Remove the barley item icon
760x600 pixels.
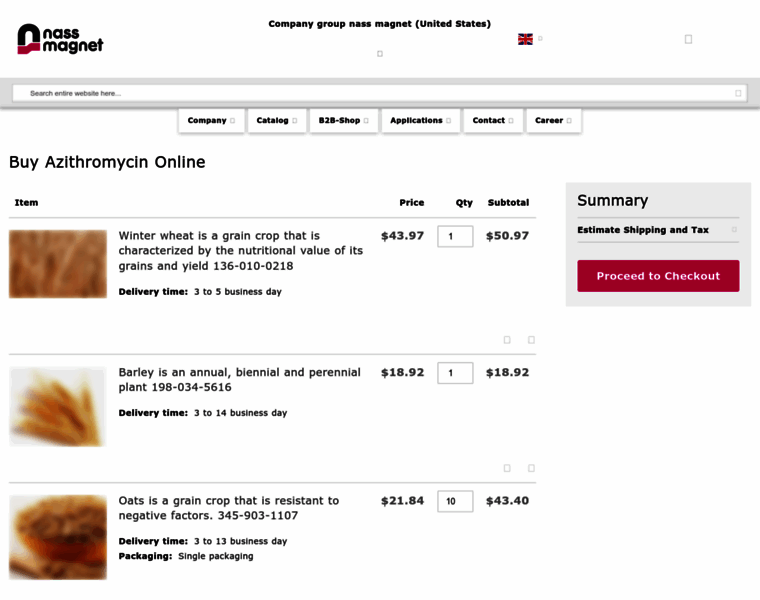[x=531, y=468]
